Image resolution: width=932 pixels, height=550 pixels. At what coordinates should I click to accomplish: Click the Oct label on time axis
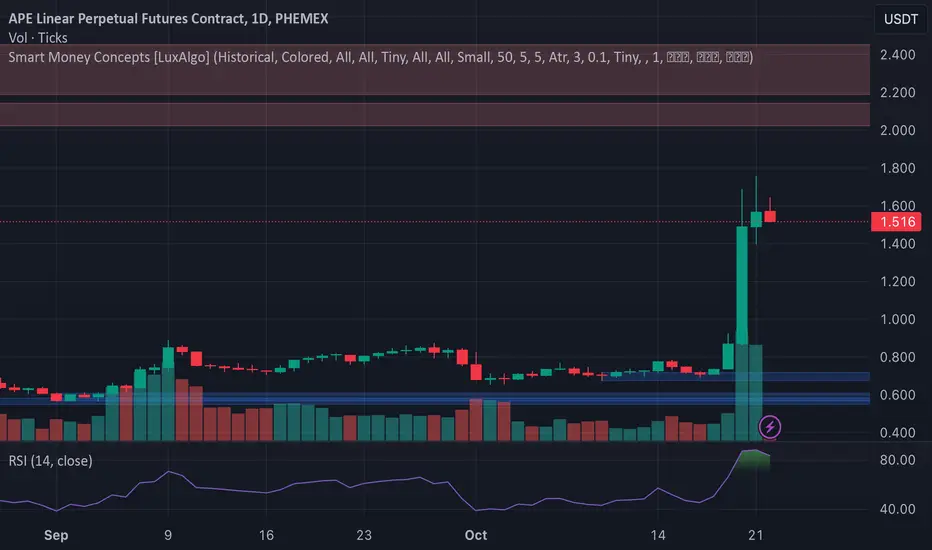[476, 535]
